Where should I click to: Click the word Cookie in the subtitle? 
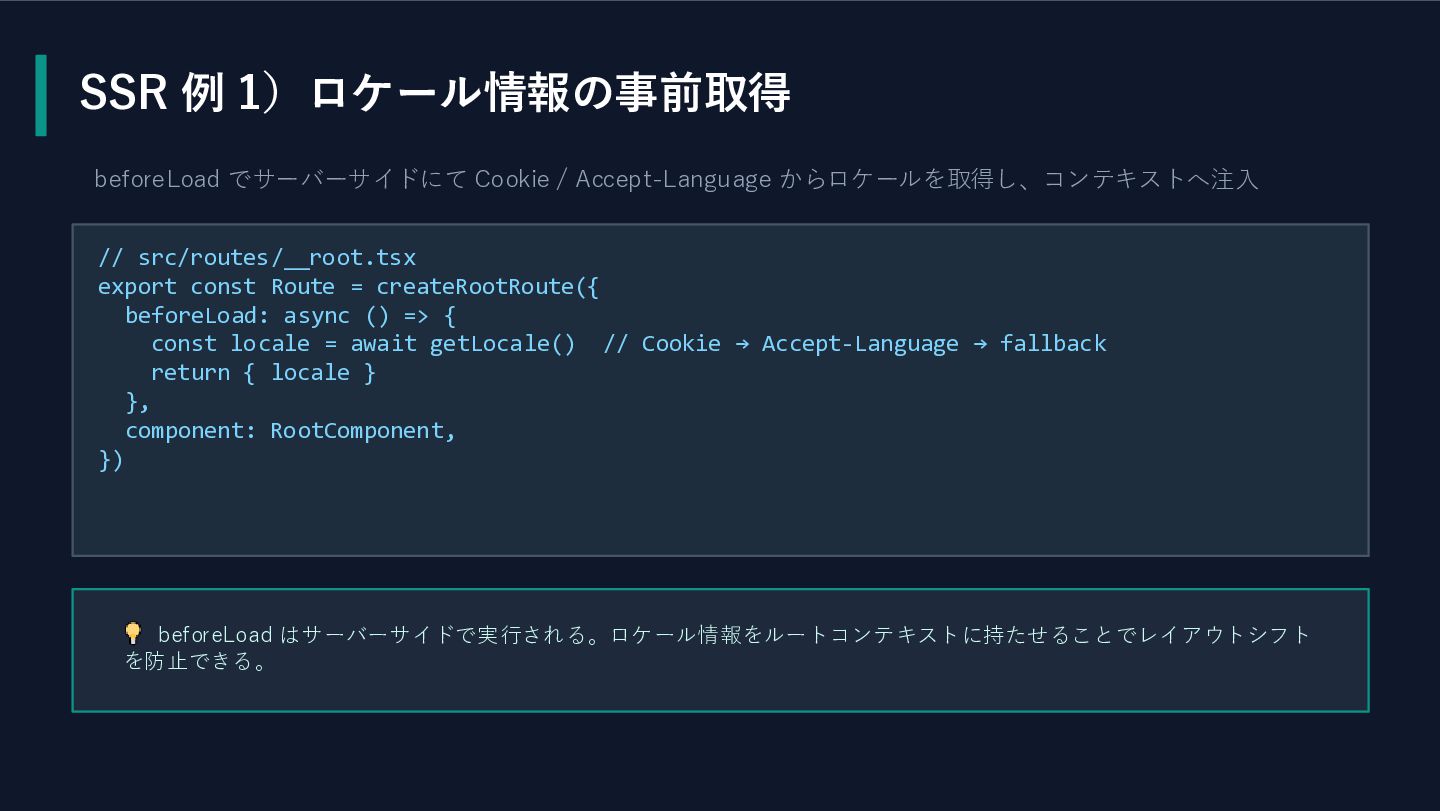(512, 179)
